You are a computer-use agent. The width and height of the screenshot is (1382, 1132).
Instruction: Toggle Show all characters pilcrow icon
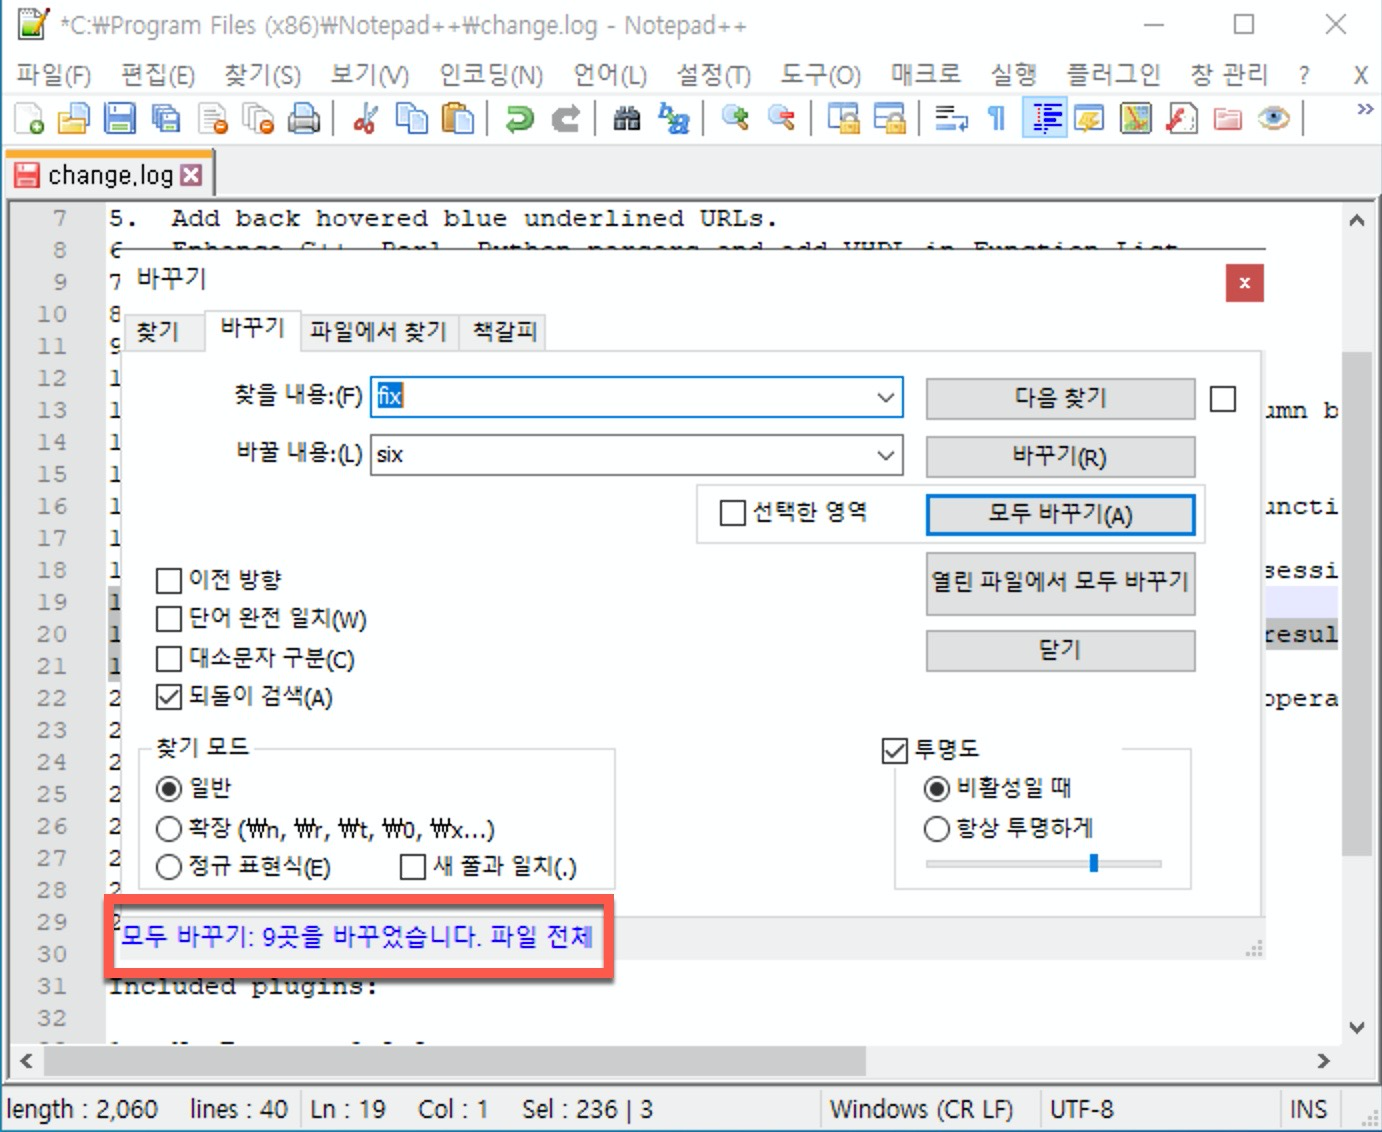[x=997, y=119]
